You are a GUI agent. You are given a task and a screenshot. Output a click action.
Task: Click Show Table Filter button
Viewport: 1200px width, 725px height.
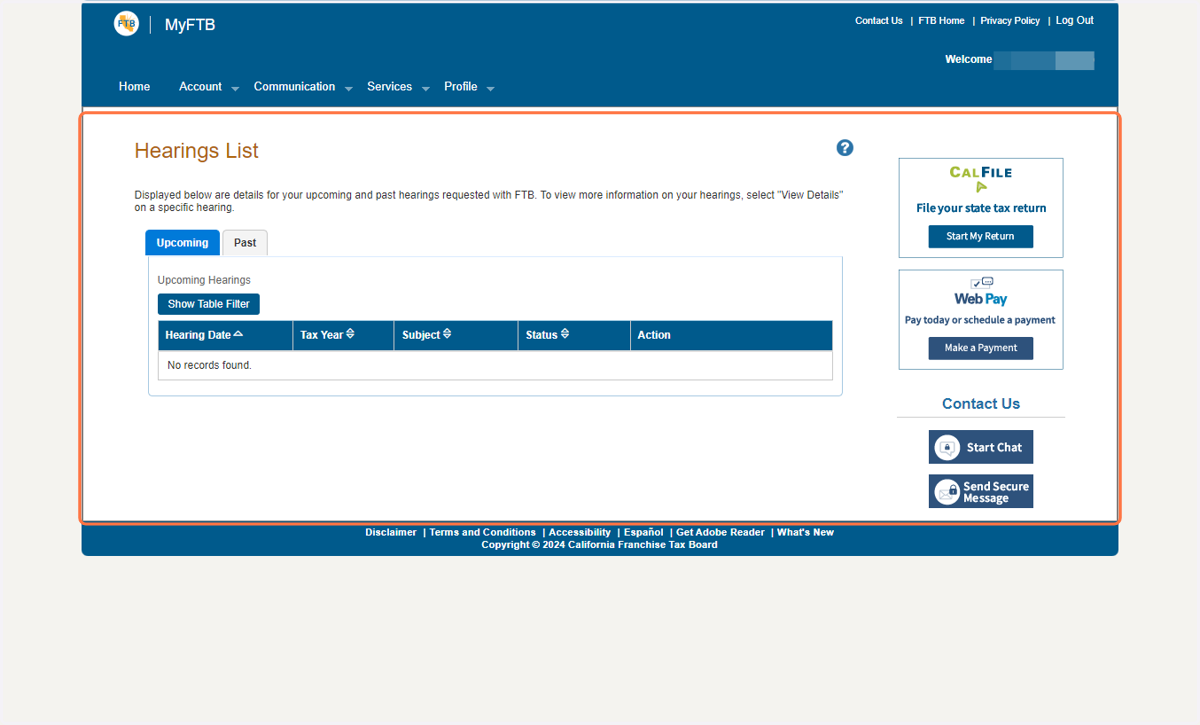209,304
